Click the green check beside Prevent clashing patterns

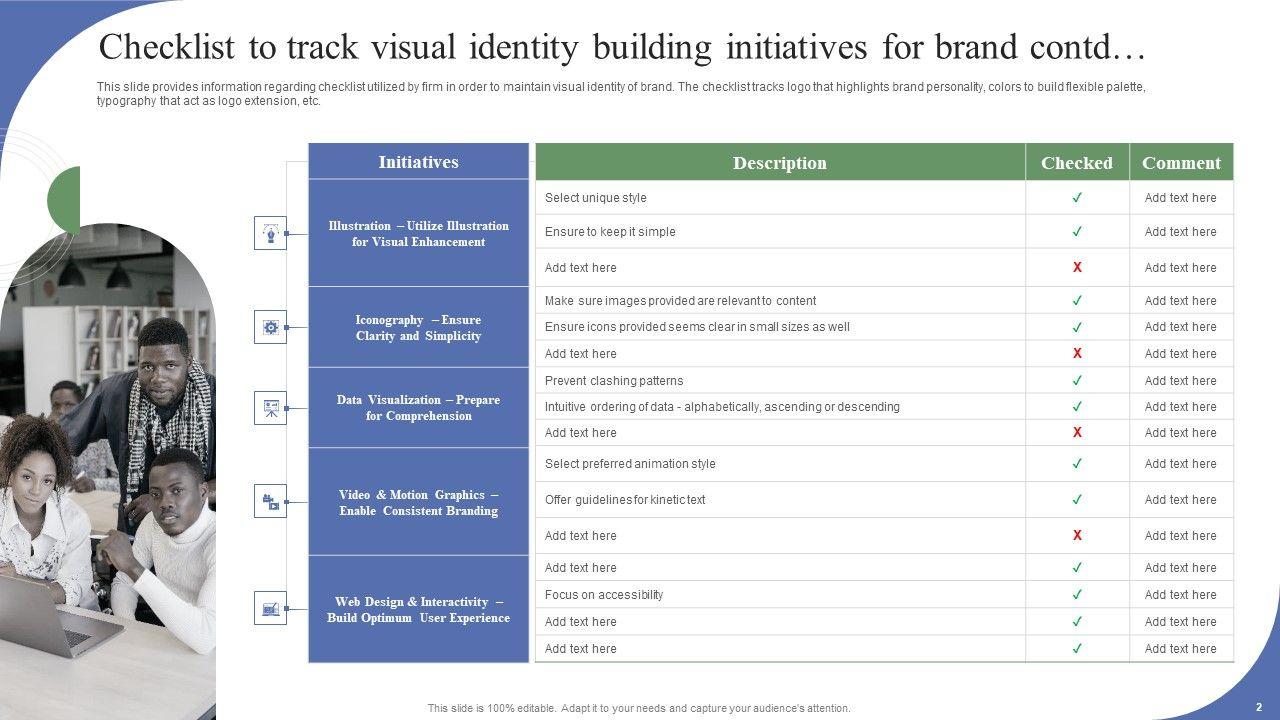pos(1077,380)
